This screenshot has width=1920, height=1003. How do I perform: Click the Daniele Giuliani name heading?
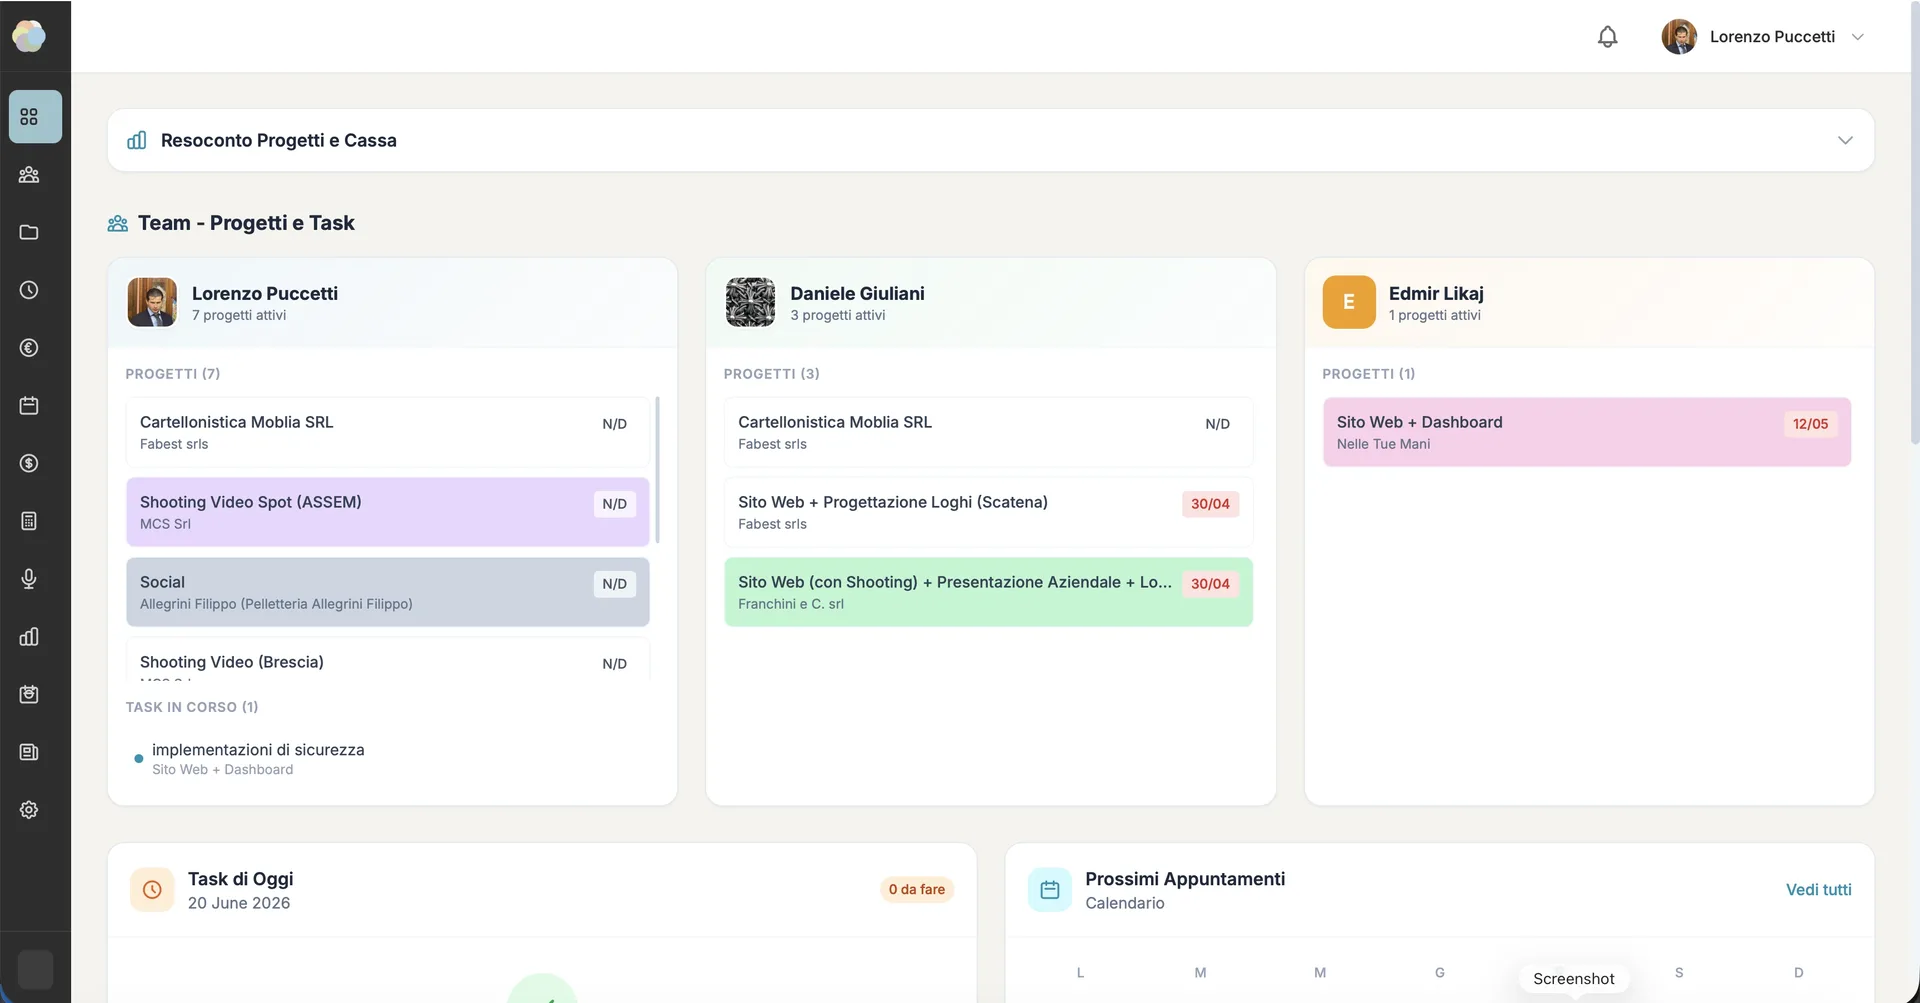pyautogui.click(x=857, y=293)
